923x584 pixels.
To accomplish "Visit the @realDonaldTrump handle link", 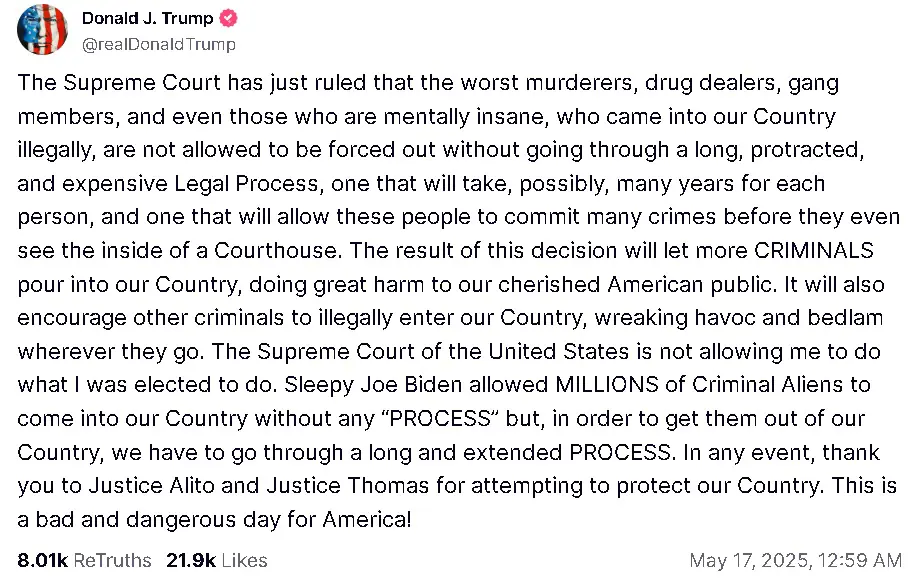I will (x=159, y=44).
